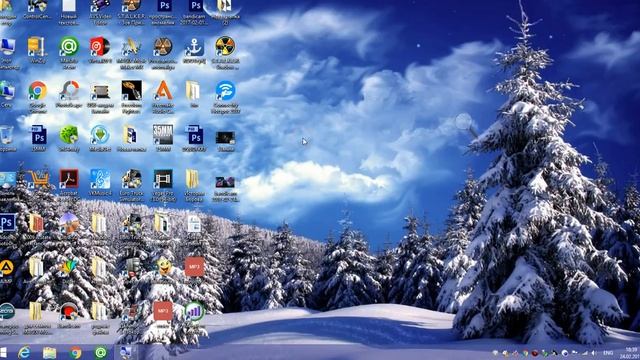The image size is (640, 360).
Task: Switch to the running app on the taskbar
Action: pos(125,352)
